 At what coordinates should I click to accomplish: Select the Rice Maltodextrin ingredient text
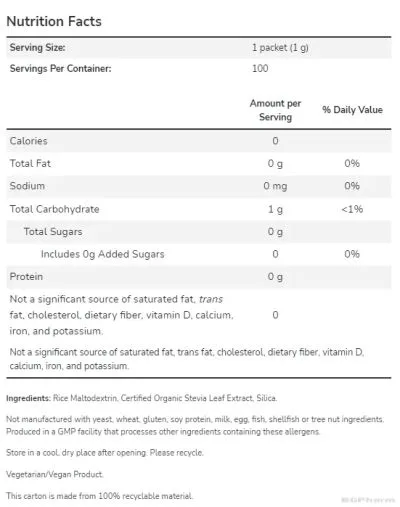[x=85, y=398]
